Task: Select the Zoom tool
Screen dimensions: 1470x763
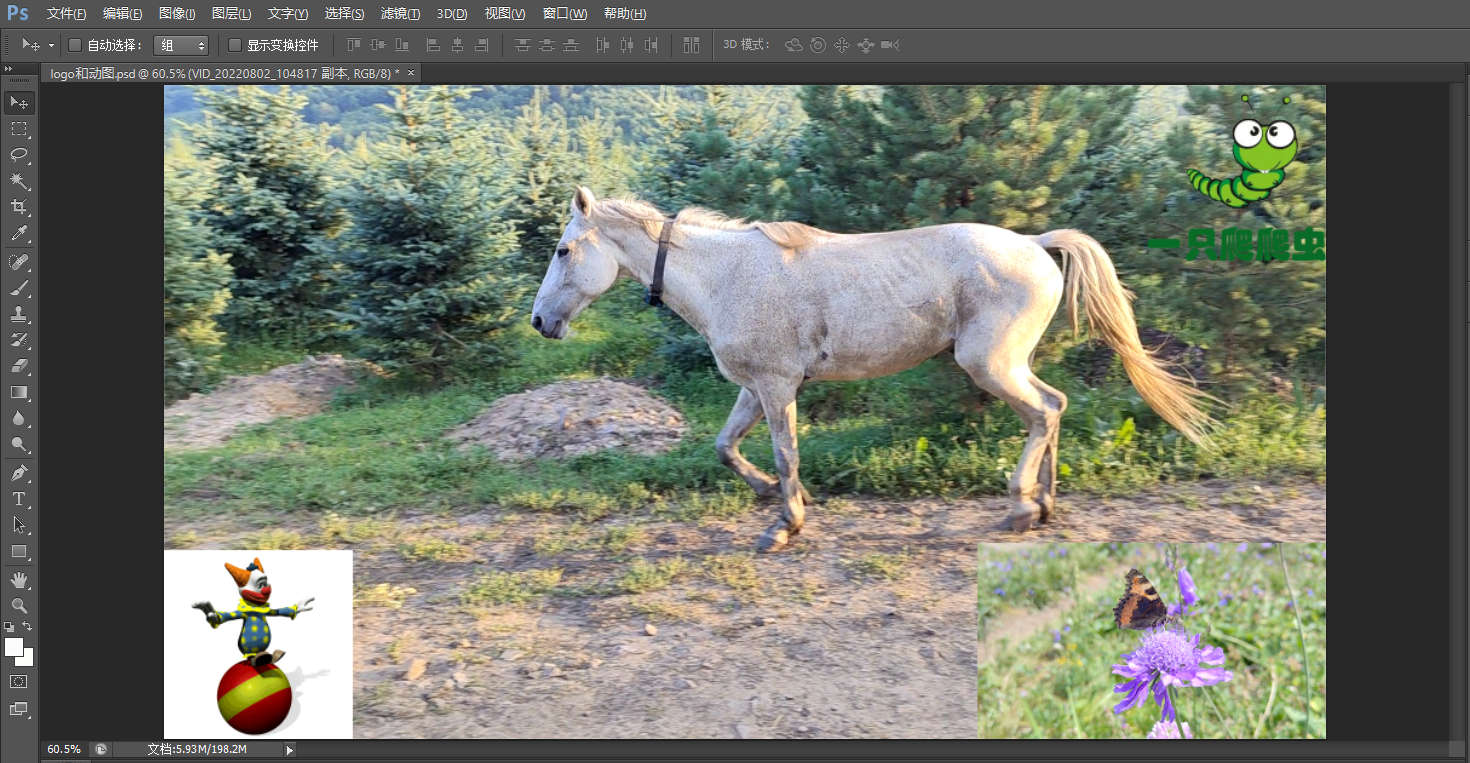Action: [x=19, y=605]
